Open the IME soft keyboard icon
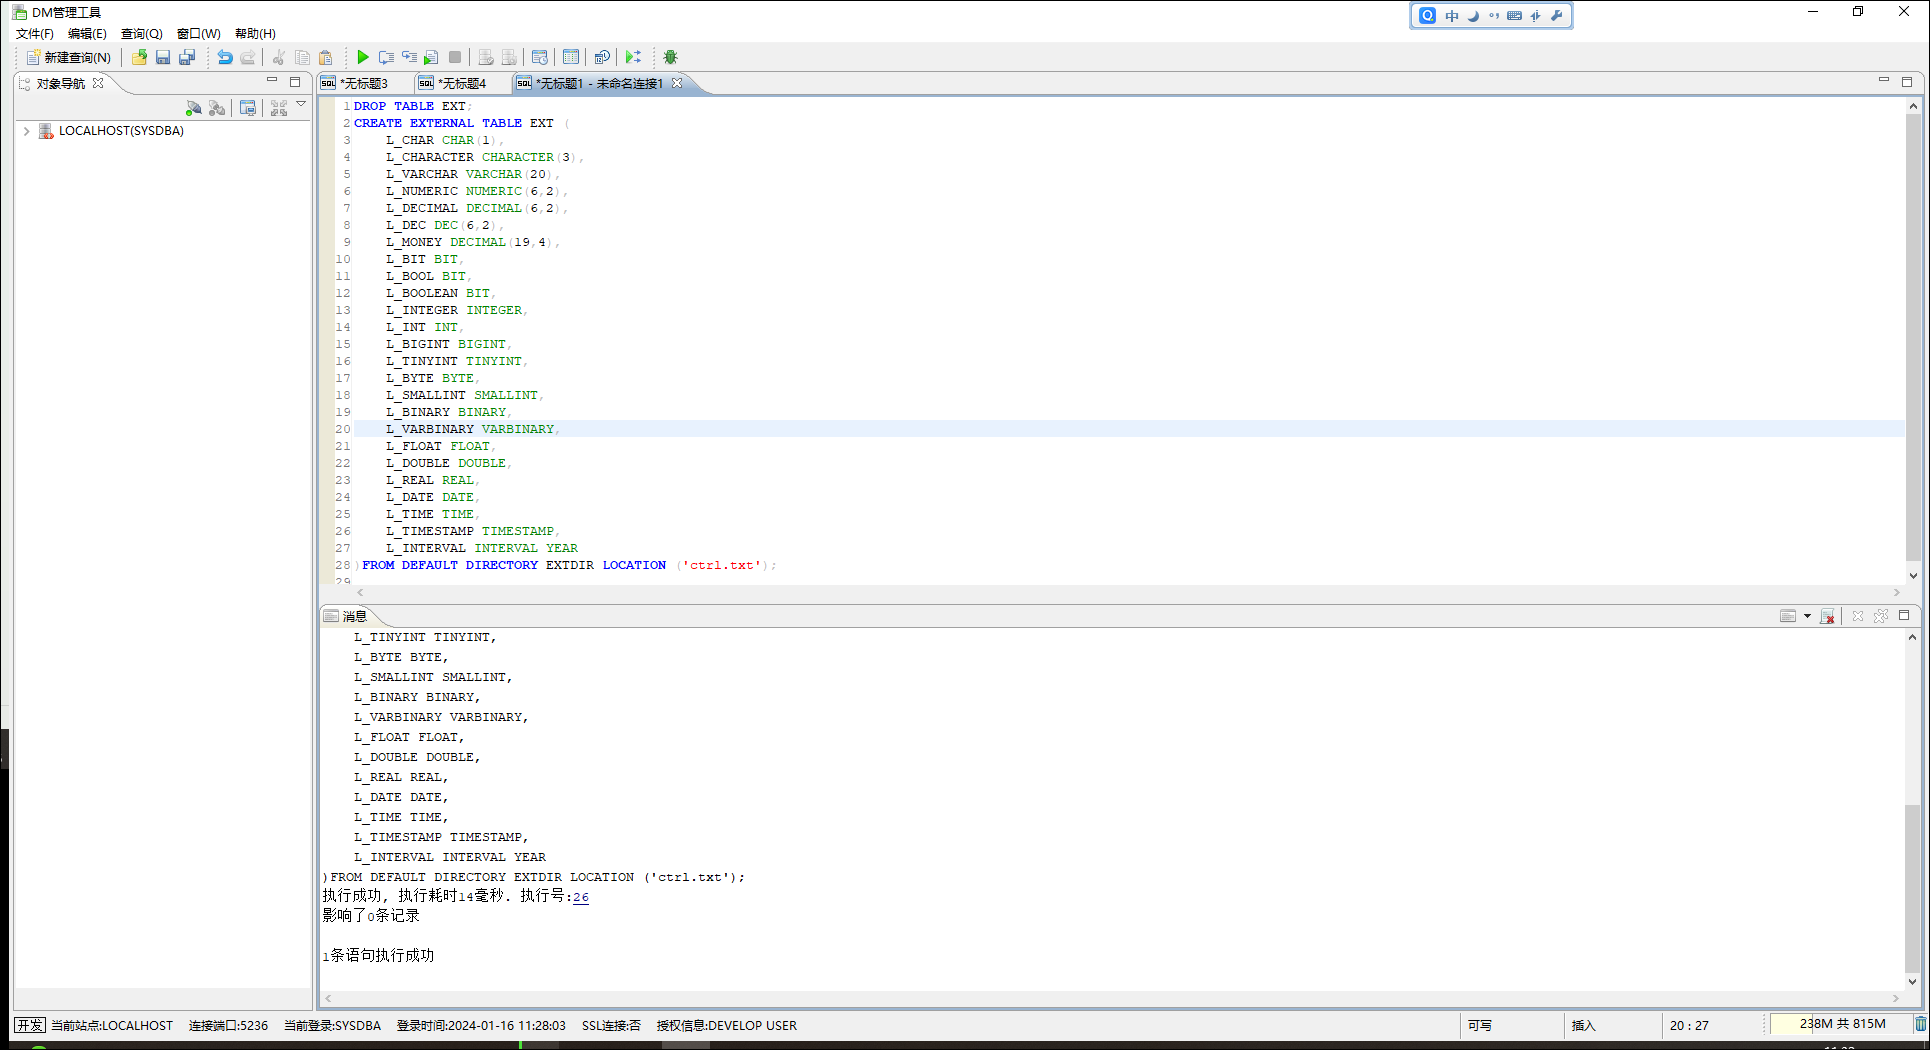The width and height of the screenshot is (1930, 1050). (x=1515, y=15)
